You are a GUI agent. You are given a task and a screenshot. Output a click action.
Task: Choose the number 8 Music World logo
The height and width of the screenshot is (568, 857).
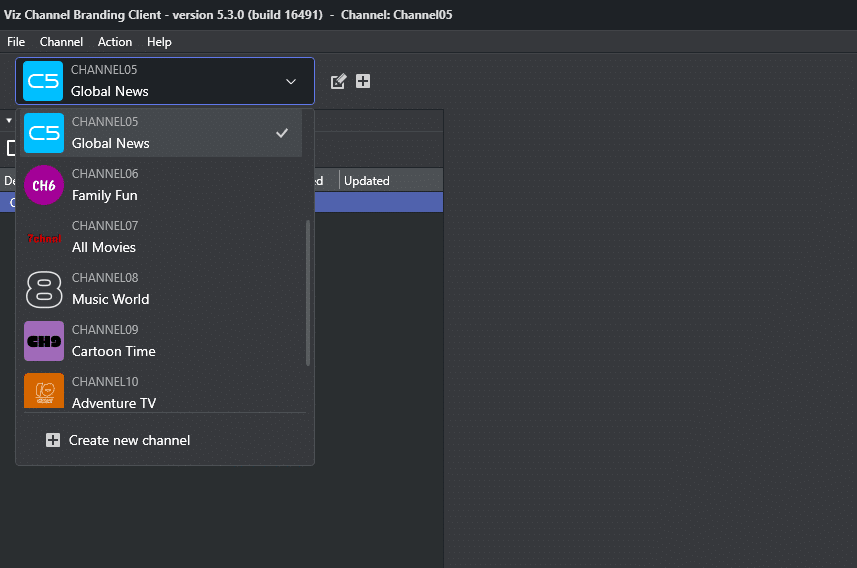[44, 289]
